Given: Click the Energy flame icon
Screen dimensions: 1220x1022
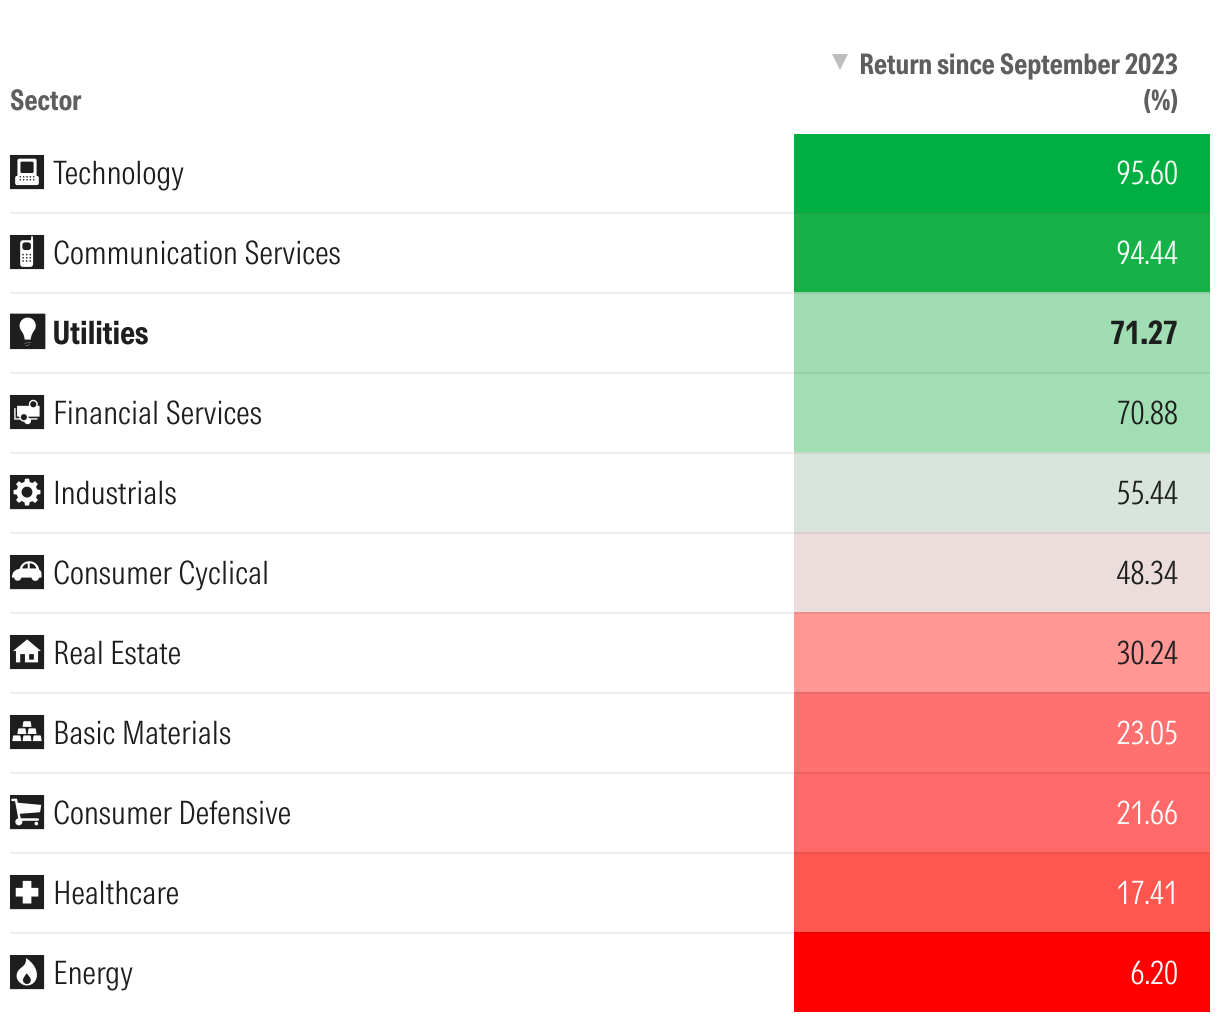Looking at the screenshot, I should (27, 973).
